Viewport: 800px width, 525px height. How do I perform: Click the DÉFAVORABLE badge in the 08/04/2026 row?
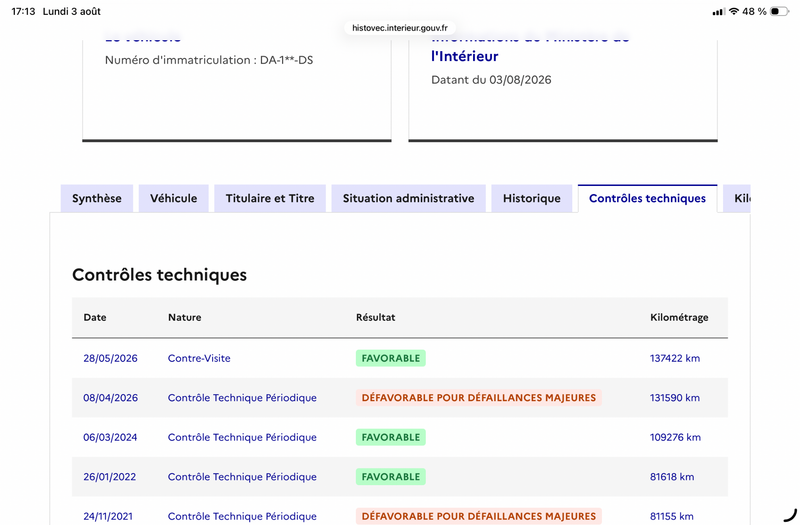tap(479, 397)
